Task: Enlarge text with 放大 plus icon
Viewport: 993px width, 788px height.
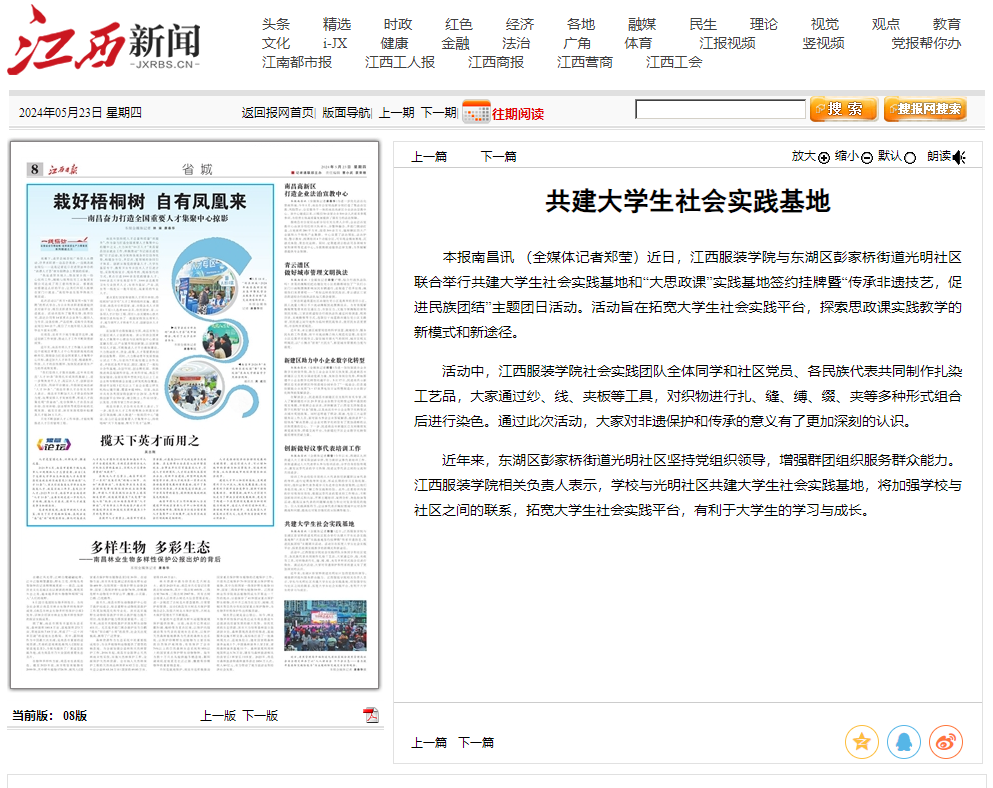Action: click(x=824, y=157)
